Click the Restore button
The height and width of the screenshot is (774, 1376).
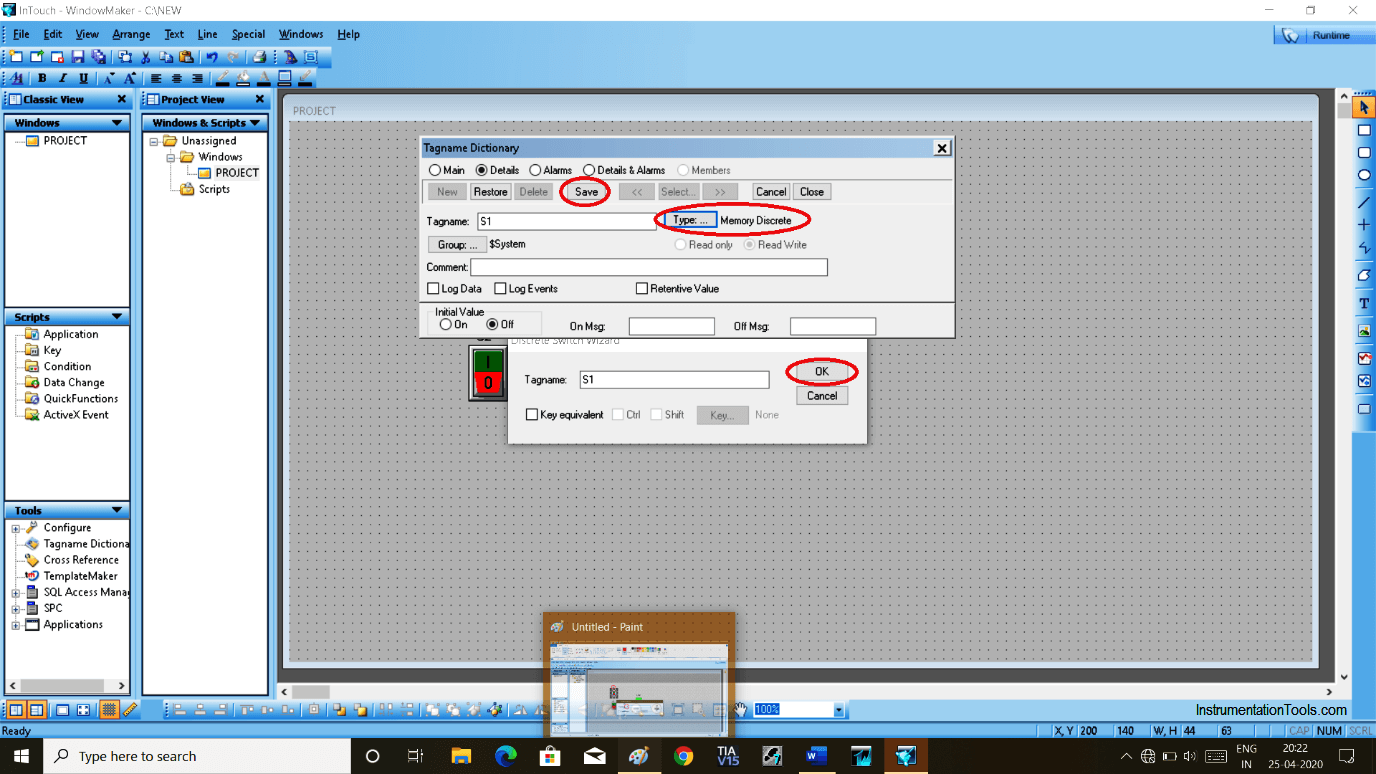pyautogui.click(x=490, y=192)
